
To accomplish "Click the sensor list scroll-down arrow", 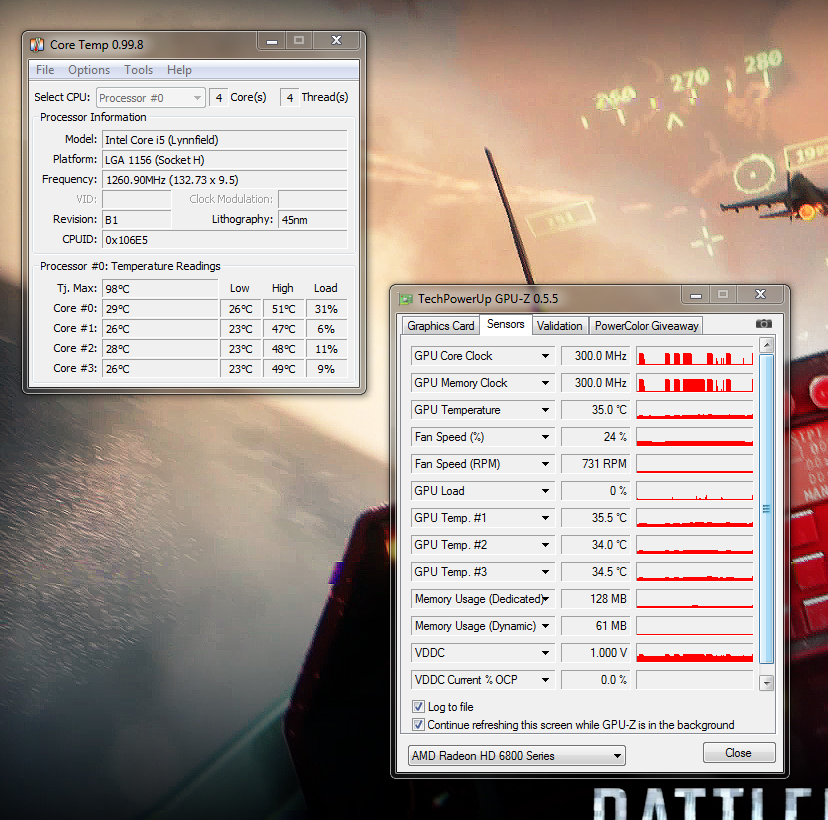I will tap(767, 683).
